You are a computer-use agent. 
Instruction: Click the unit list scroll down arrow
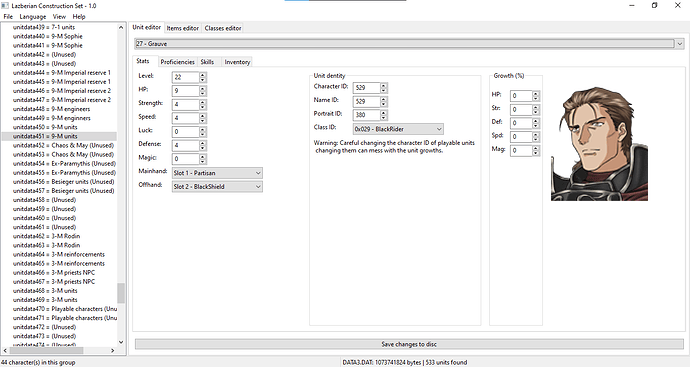[x=121, y=342]
